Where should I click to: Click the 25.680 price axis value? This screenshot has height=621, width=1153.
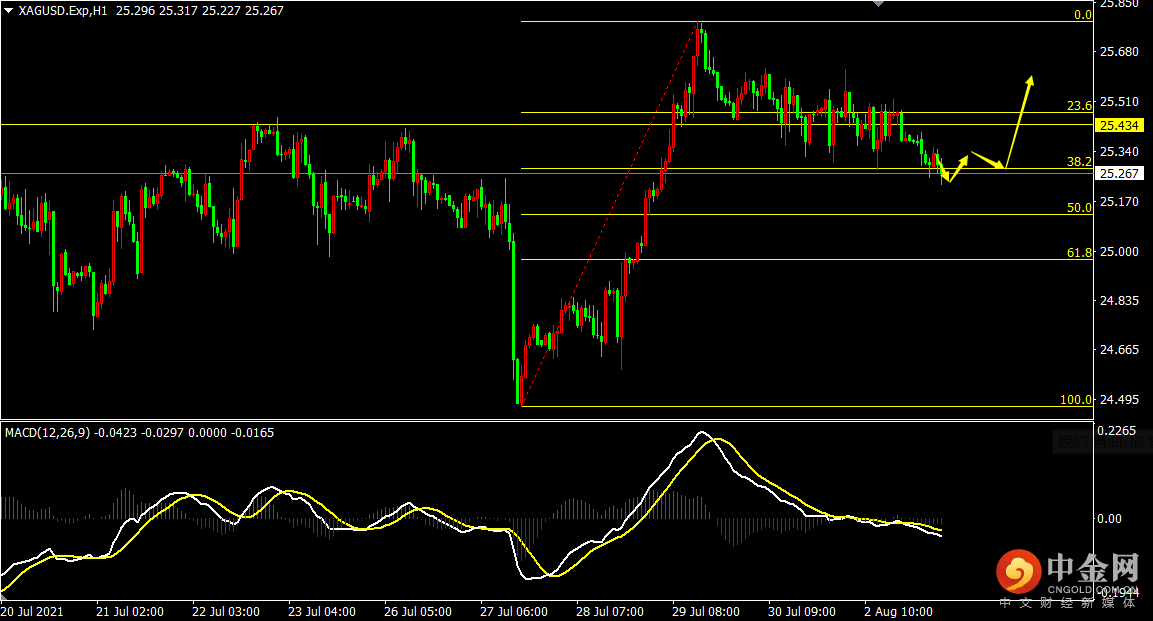tap(1119, 51)
